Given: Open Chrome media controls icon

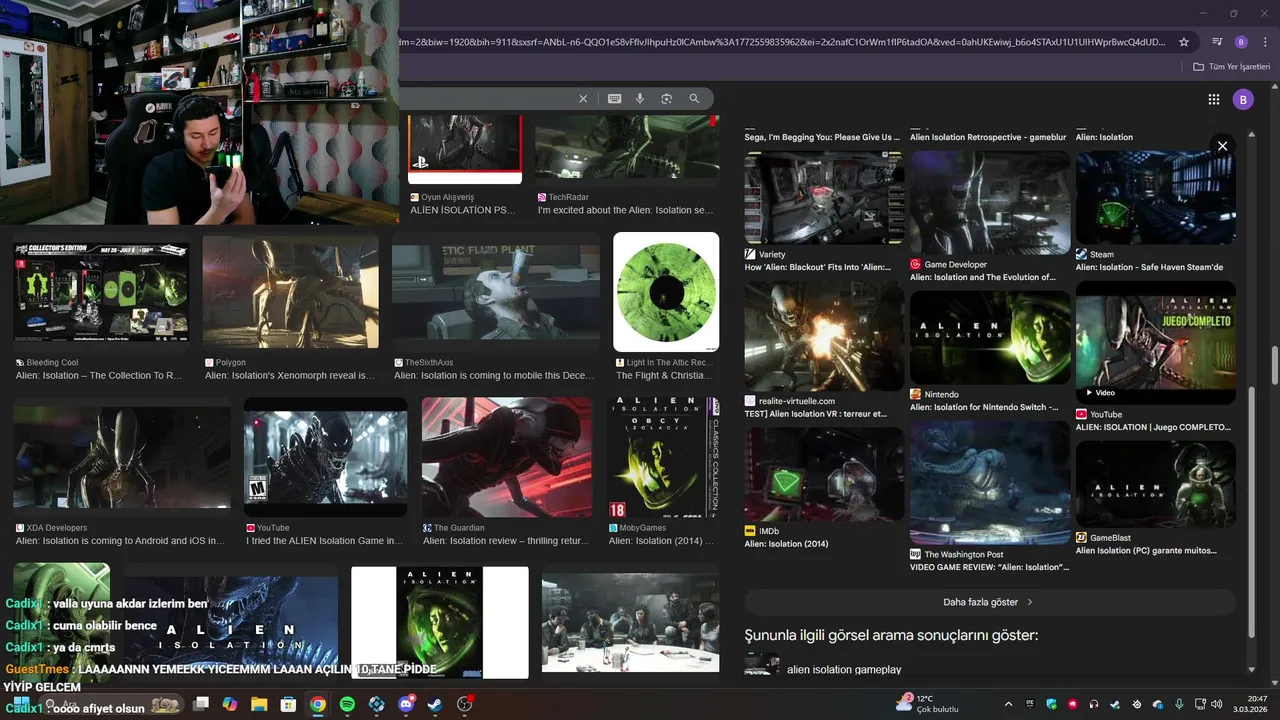Looking at the screenshot, I should point(1217,42).
